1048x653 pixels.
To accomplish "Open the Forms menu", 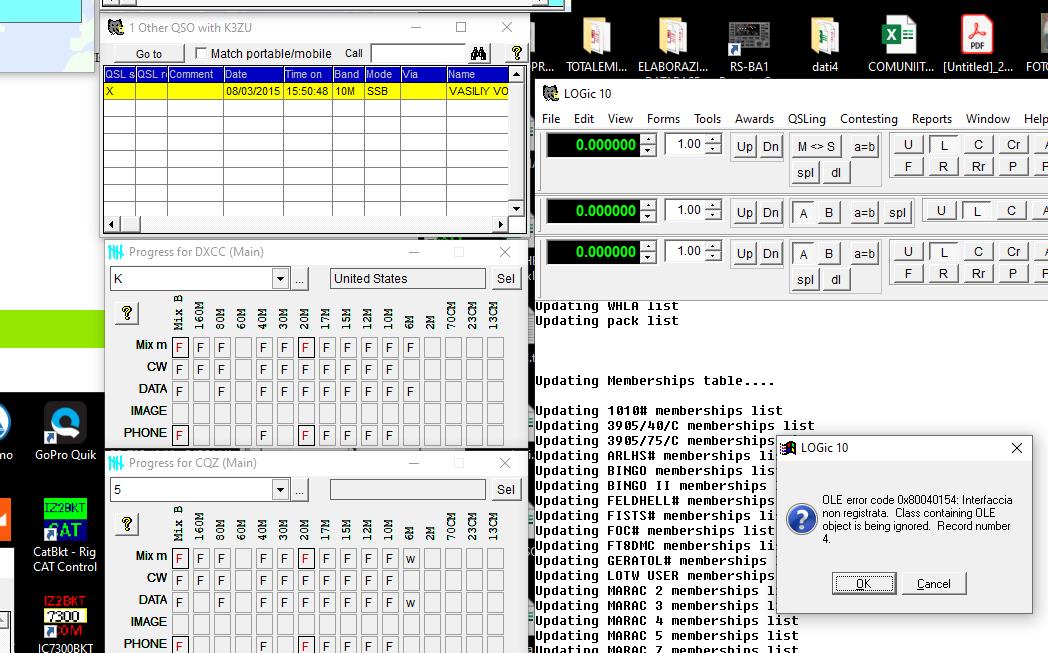I will point(663,119).
